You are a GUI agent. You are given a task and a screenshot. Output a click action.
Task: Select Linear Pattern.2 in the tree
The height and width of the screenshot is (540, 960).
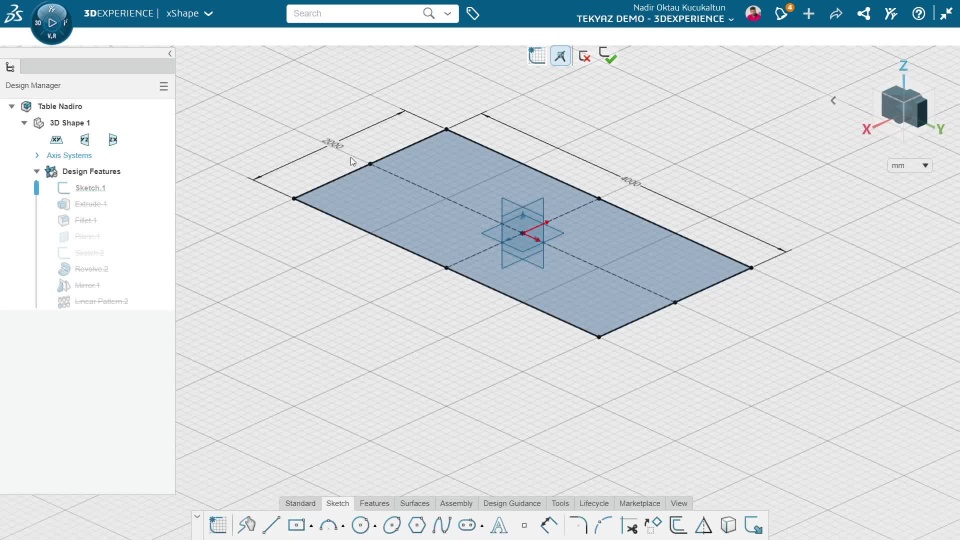tap(101, 301)
